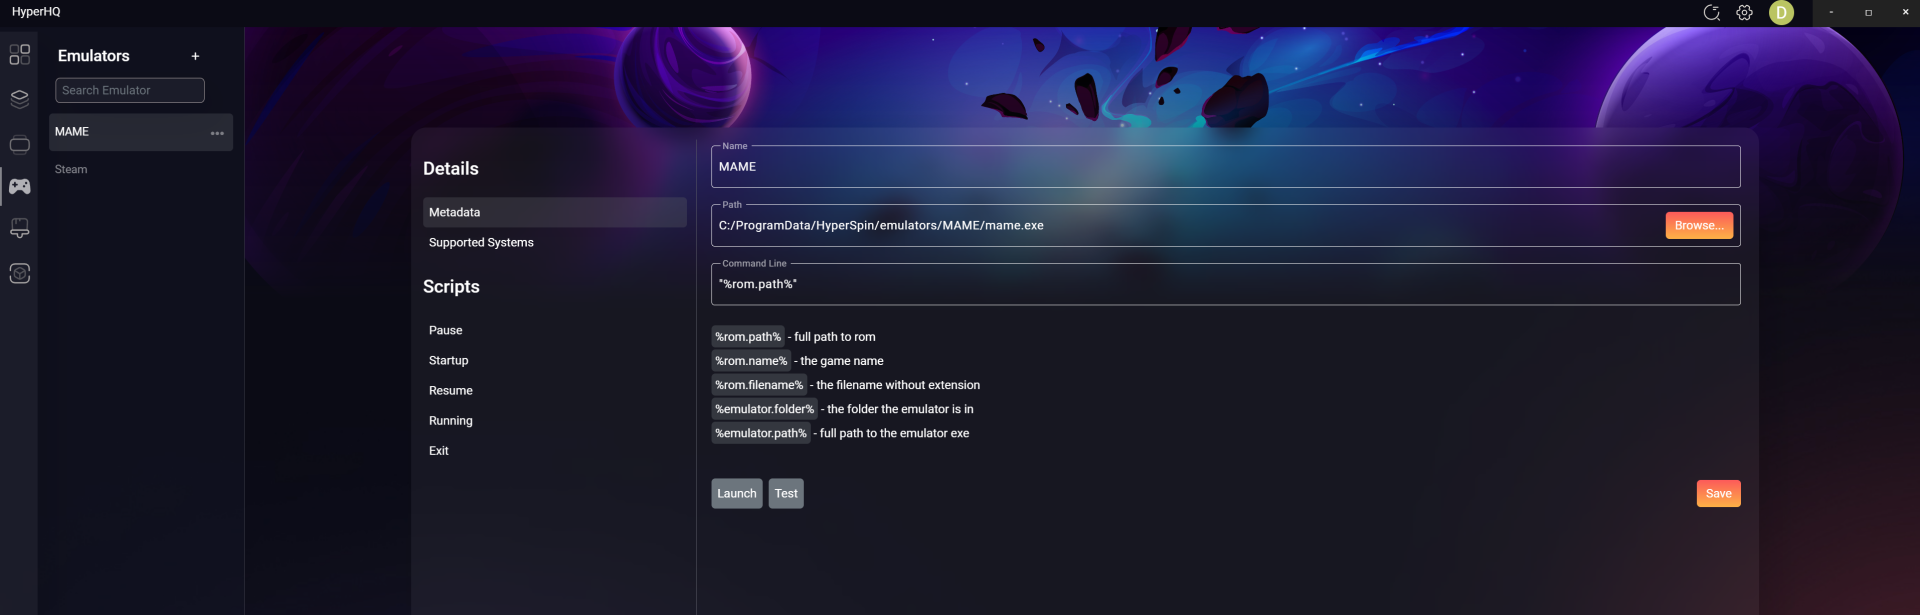Click the Emulators panel heading
The image size is (1920, 615).
click(x=94, y=56)
